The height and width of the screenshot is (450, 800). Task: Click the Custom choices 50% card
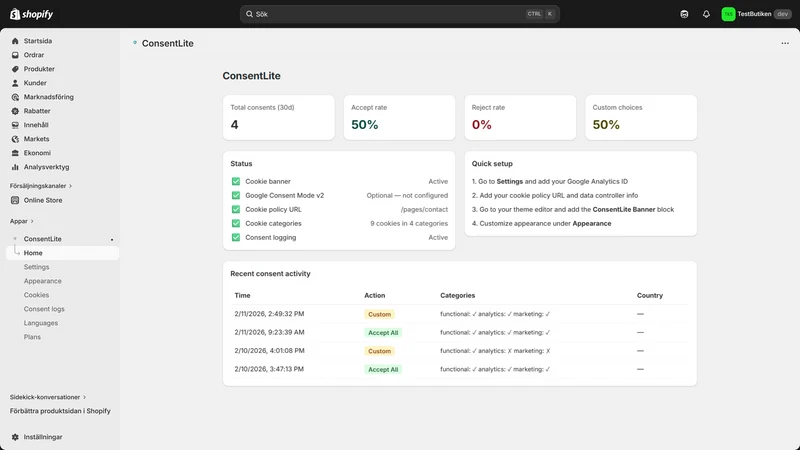click(641, 117)
